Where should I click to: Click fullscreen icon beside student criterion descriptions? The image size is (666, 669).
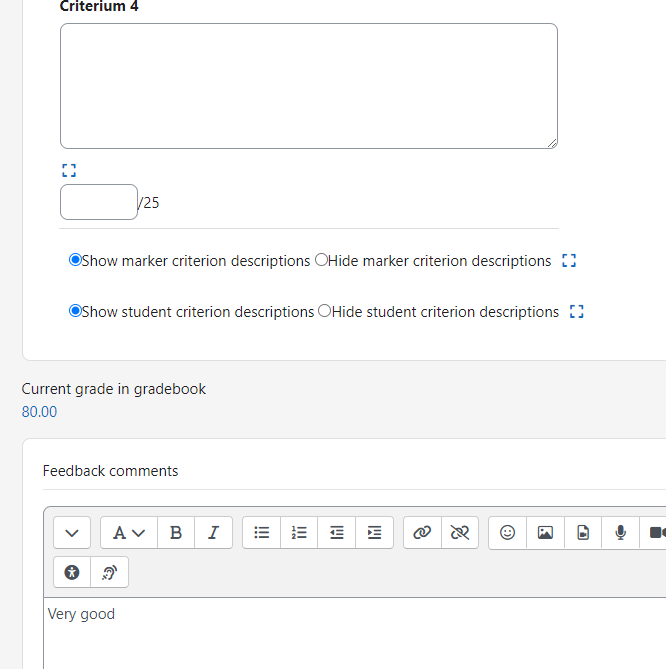coord(577,311)
